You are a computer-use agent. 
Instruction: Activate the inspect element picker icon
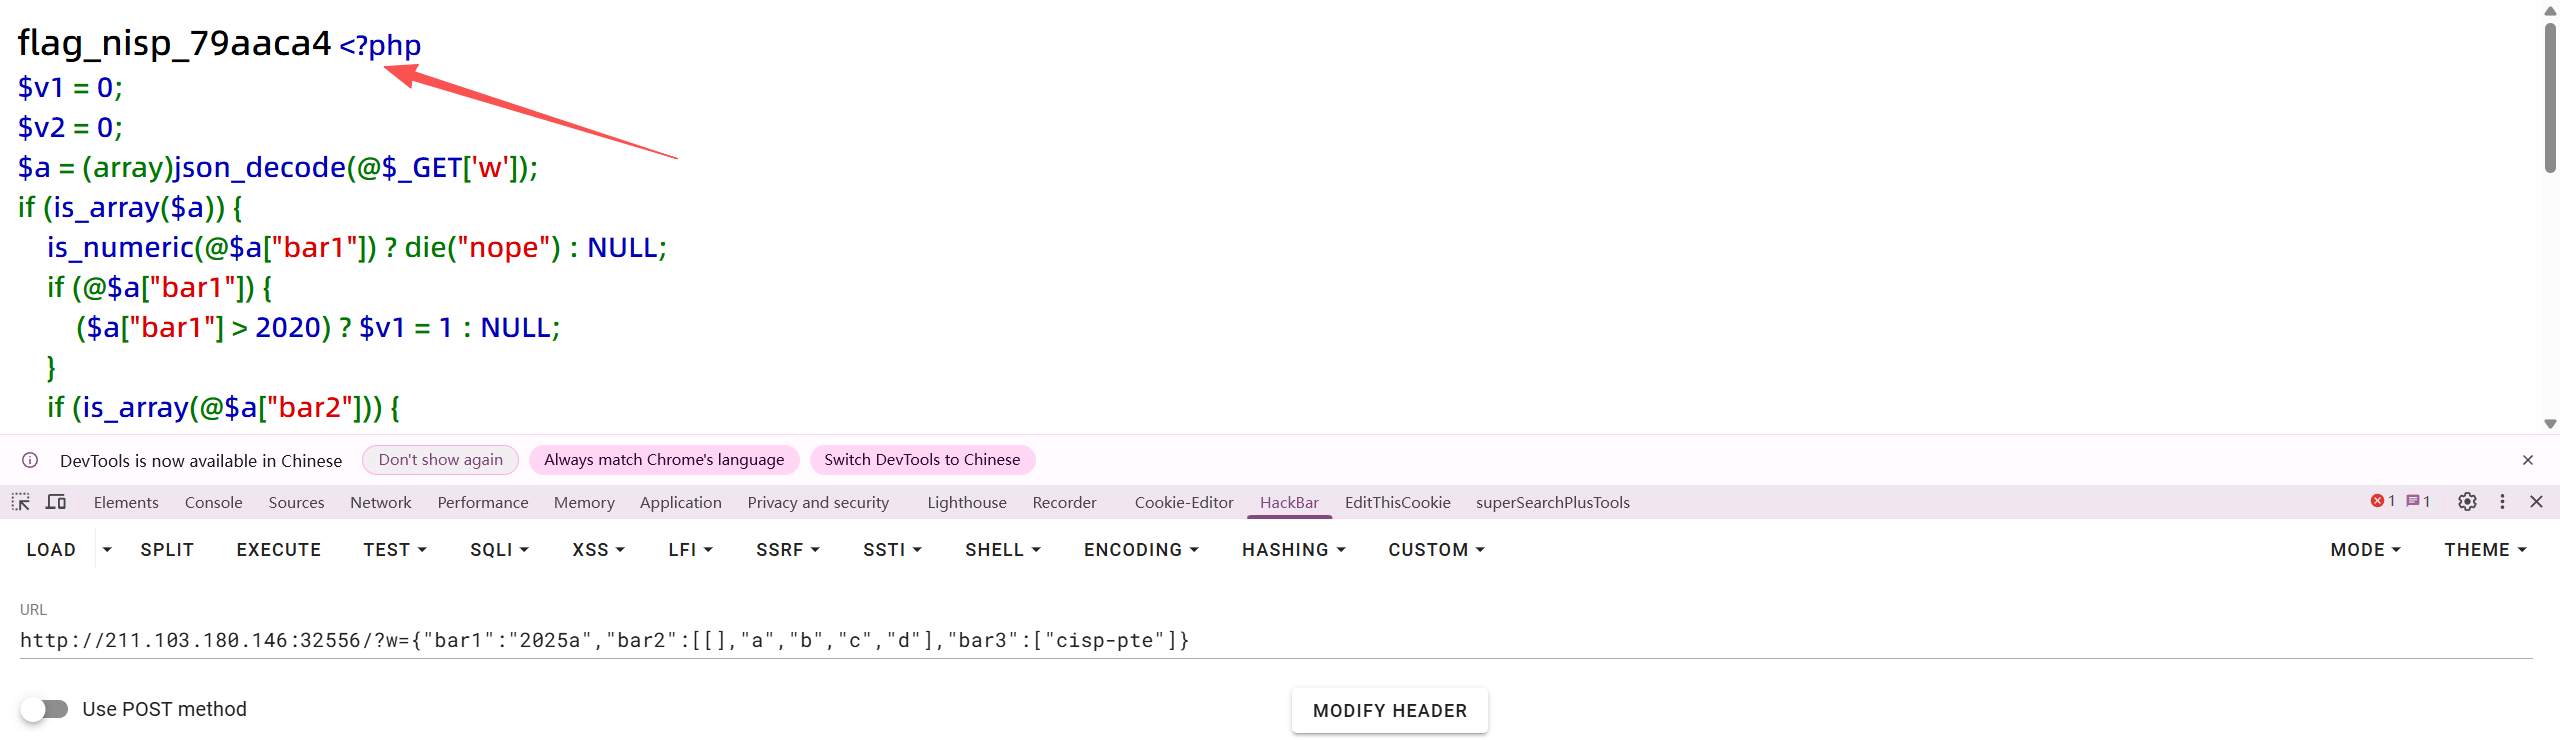[21, 502]
